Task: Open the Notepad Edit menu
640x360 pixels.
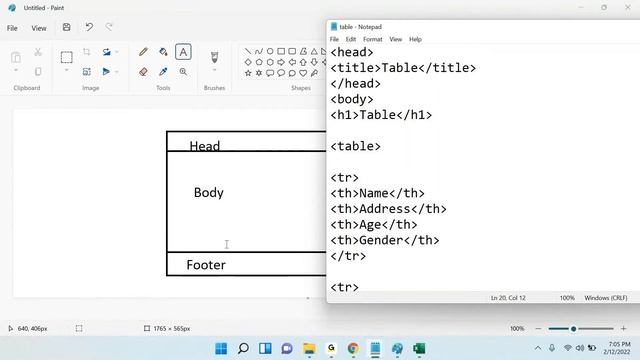Action: point(351,39)
